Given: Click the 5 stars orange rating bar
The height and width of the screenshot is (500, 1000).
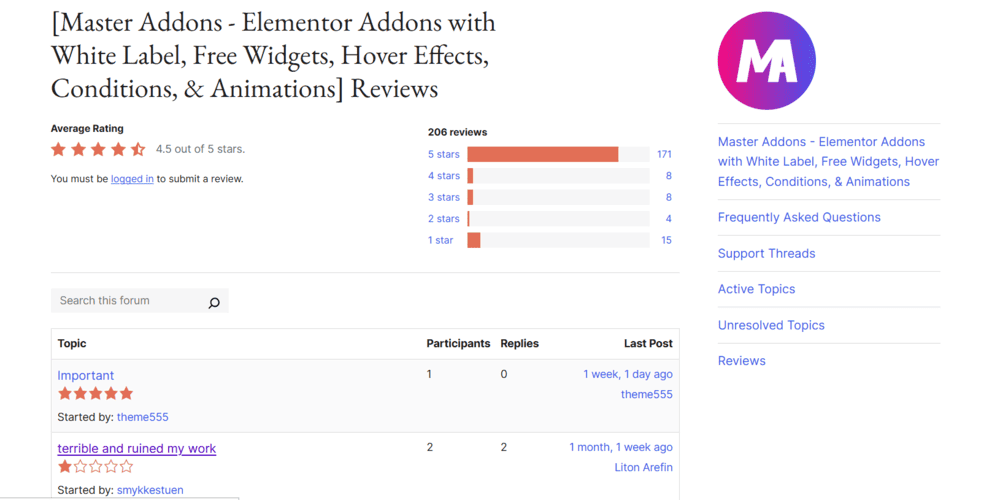Looking at the screenshot, I should pyautogui.click(x=542, y=154).
